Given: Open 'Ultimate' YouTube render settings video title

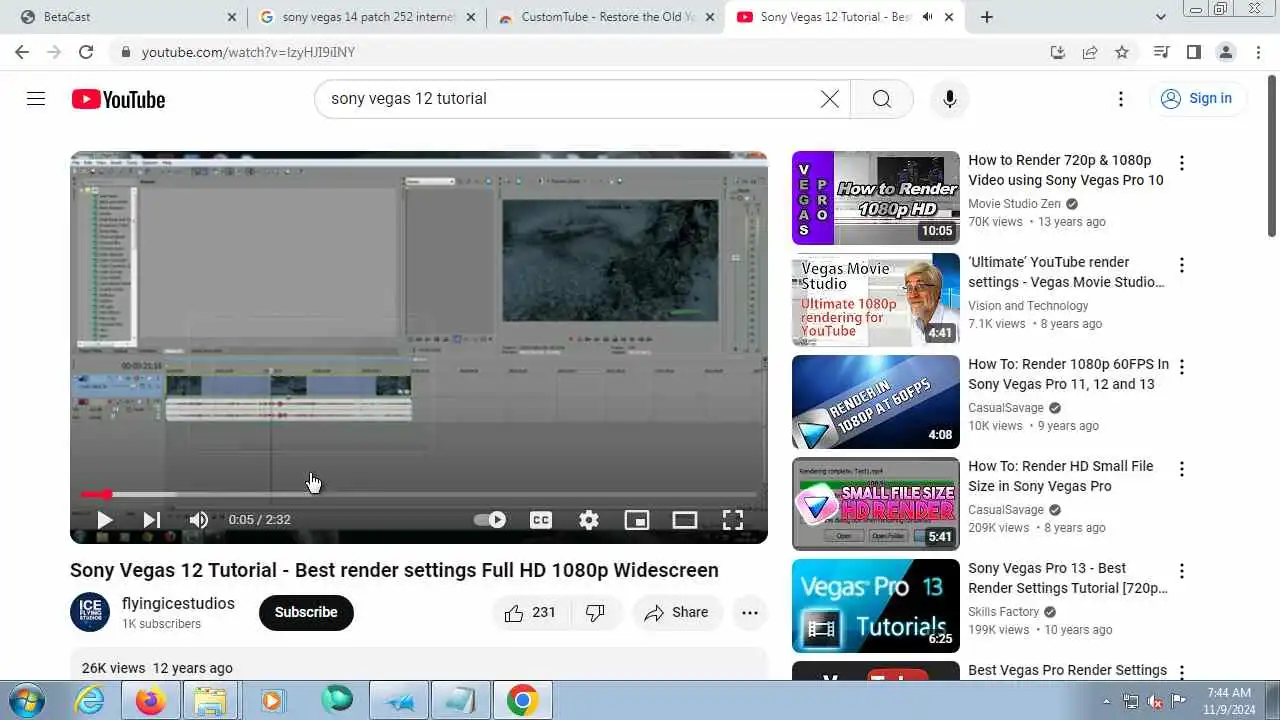Looking at the screenshot, I should point(1066,272).
